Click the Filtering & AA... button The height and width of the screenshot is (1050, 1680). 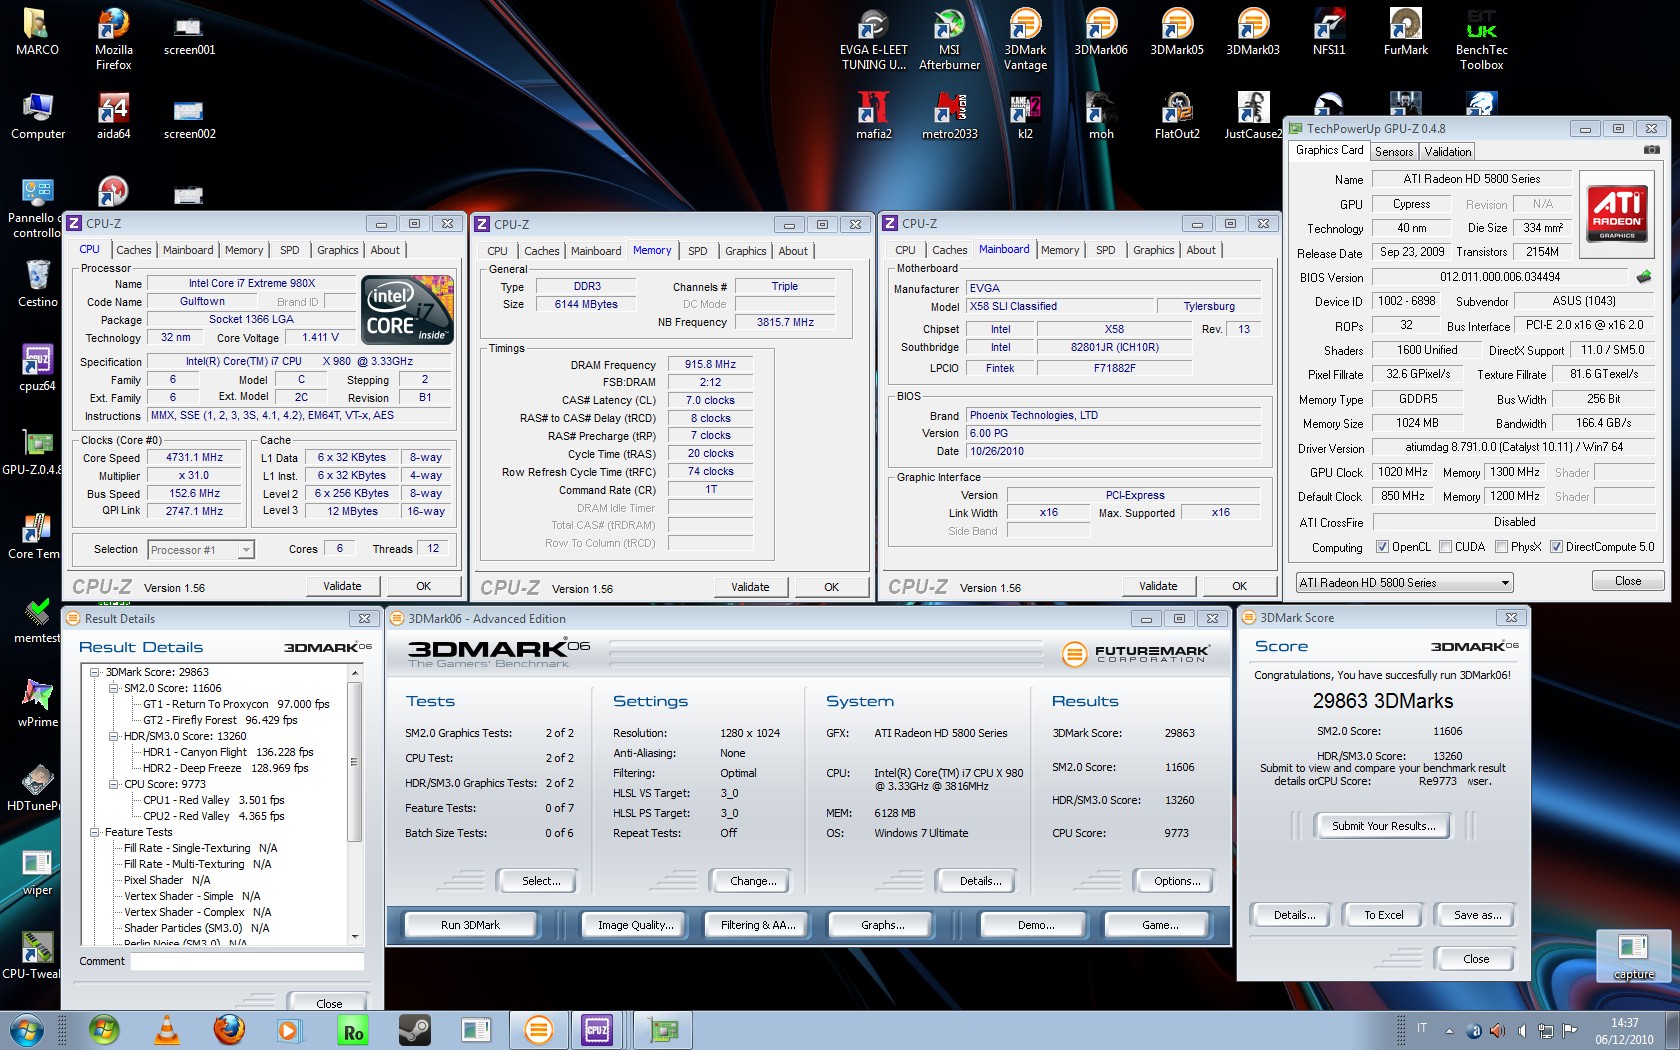tap(758, 925)
